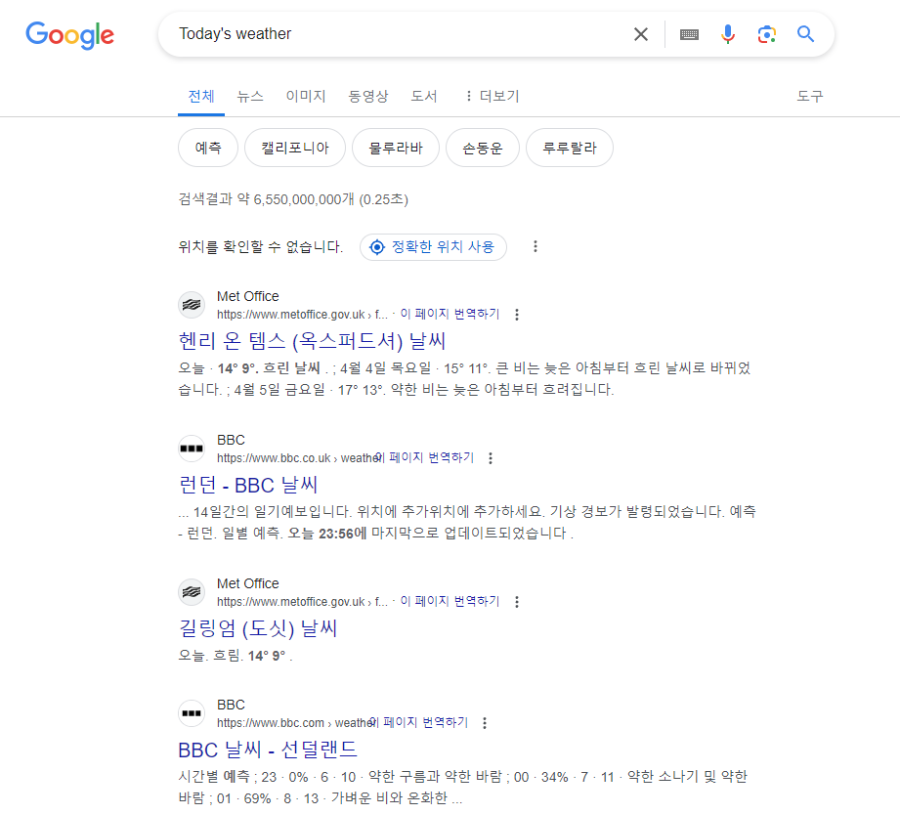
Task: Open the on-screen keyboard icon
Action: (689, 34)
